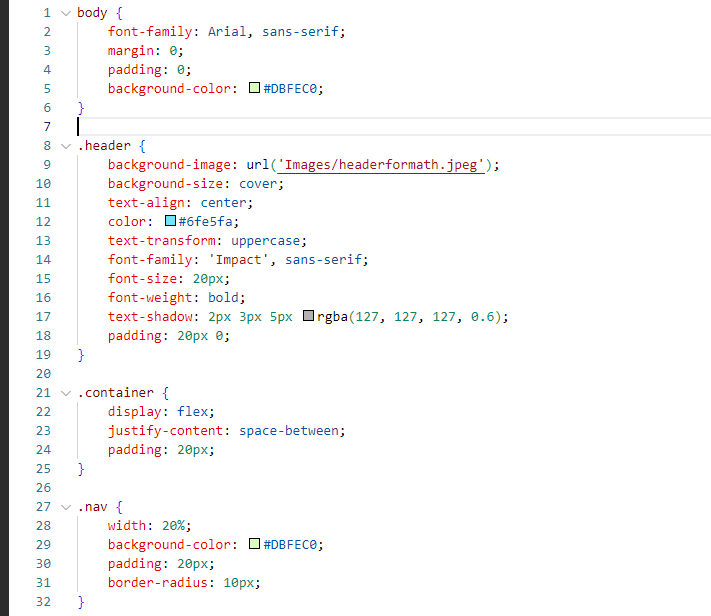The width and height of the screenshot is (711, 616).
Task: Click the 'body' selector text
Action: (x=92, y=13)
